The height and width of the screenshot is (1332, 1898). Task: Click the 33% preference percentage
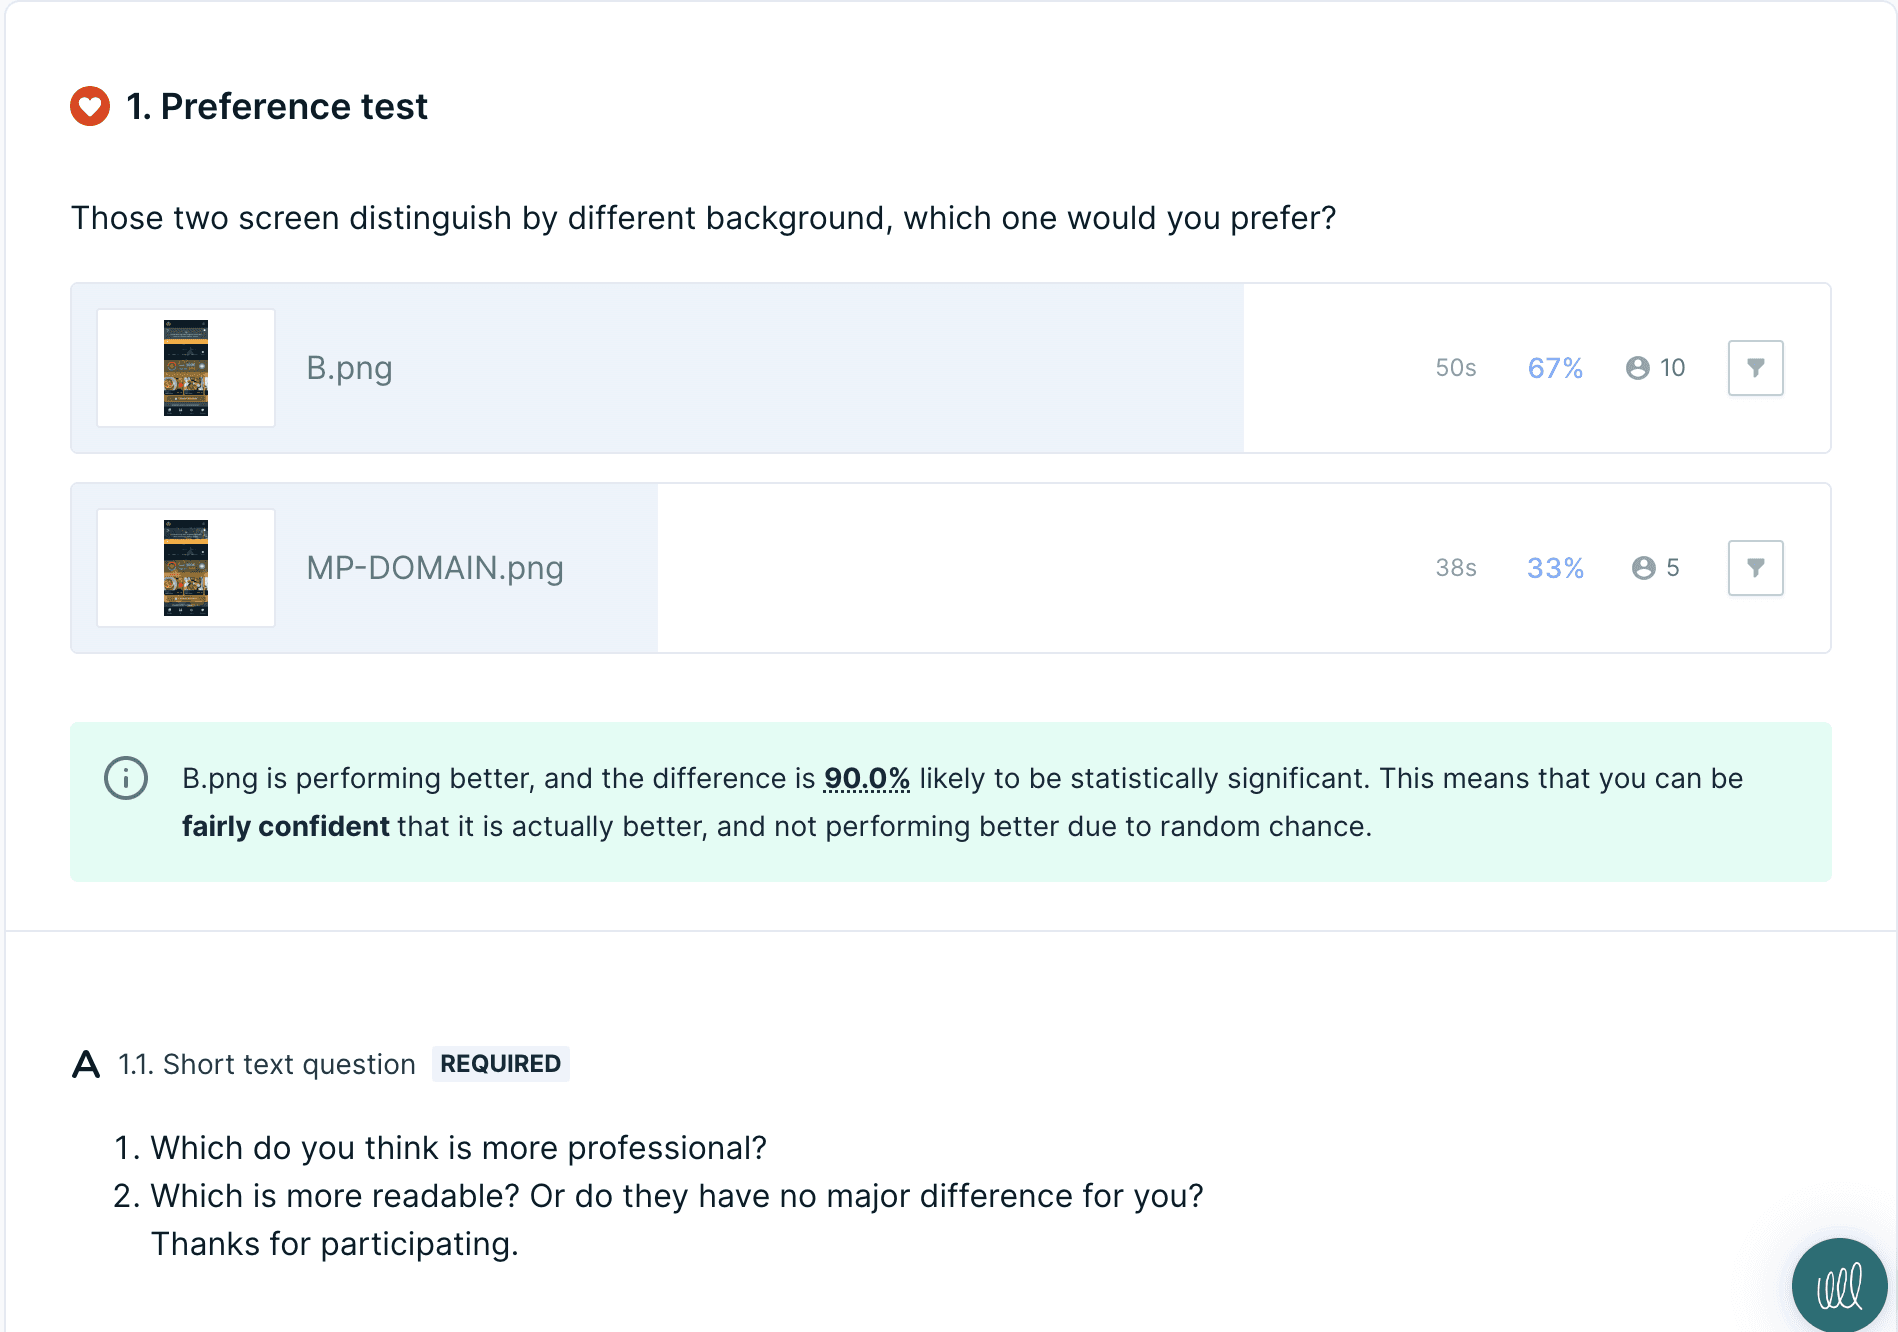[1555, 568]
